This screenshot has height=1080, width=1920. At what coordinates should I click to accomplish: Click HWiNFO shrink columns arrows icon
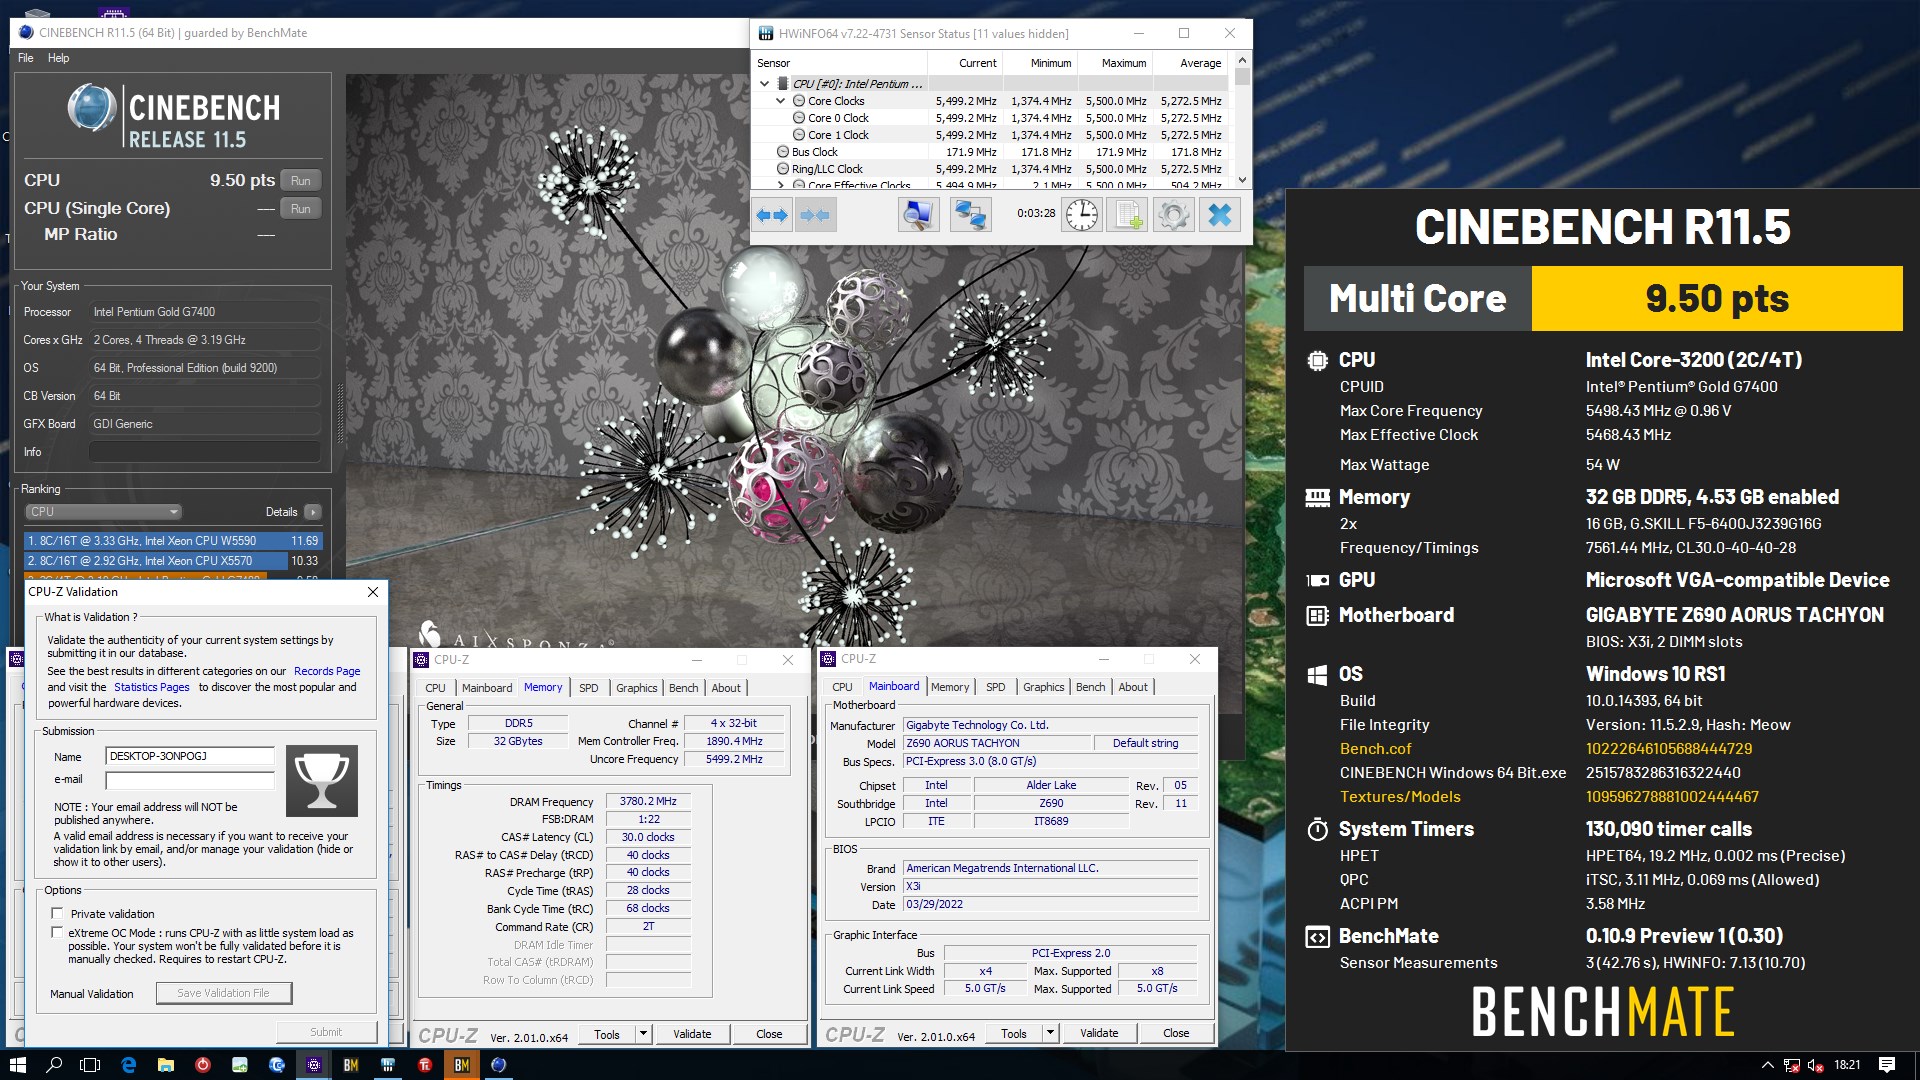tap(815, 215)
